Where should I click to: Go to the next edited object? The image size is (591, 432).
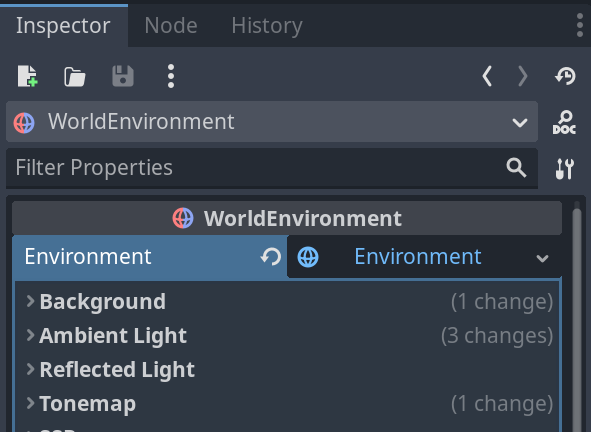pos(523,77)
